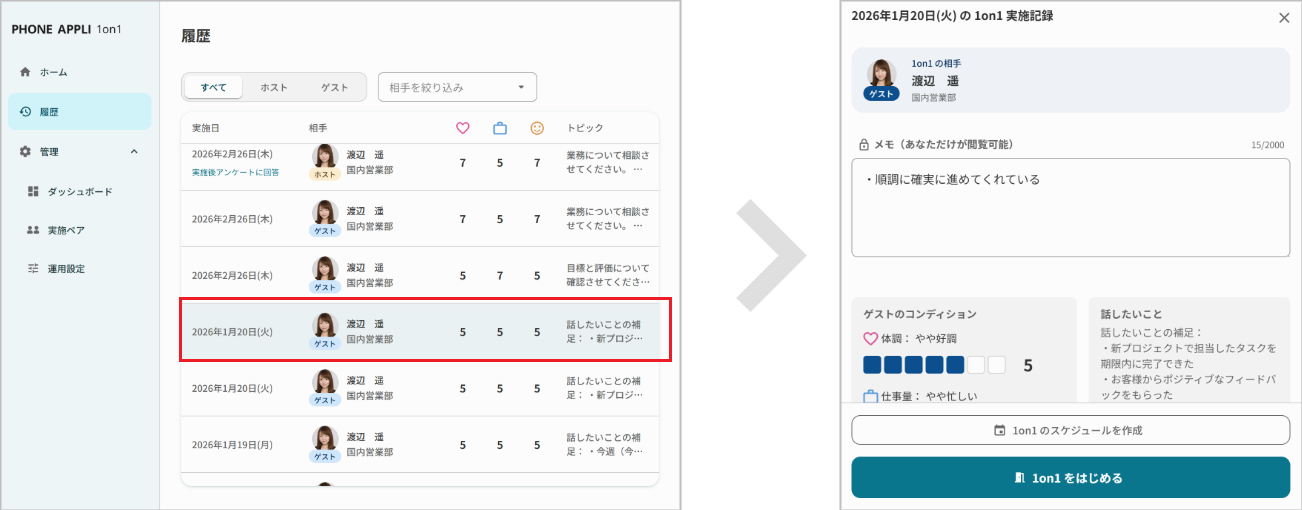
Task: Click the smiley face column icon
Action: (x=537, y=128)
